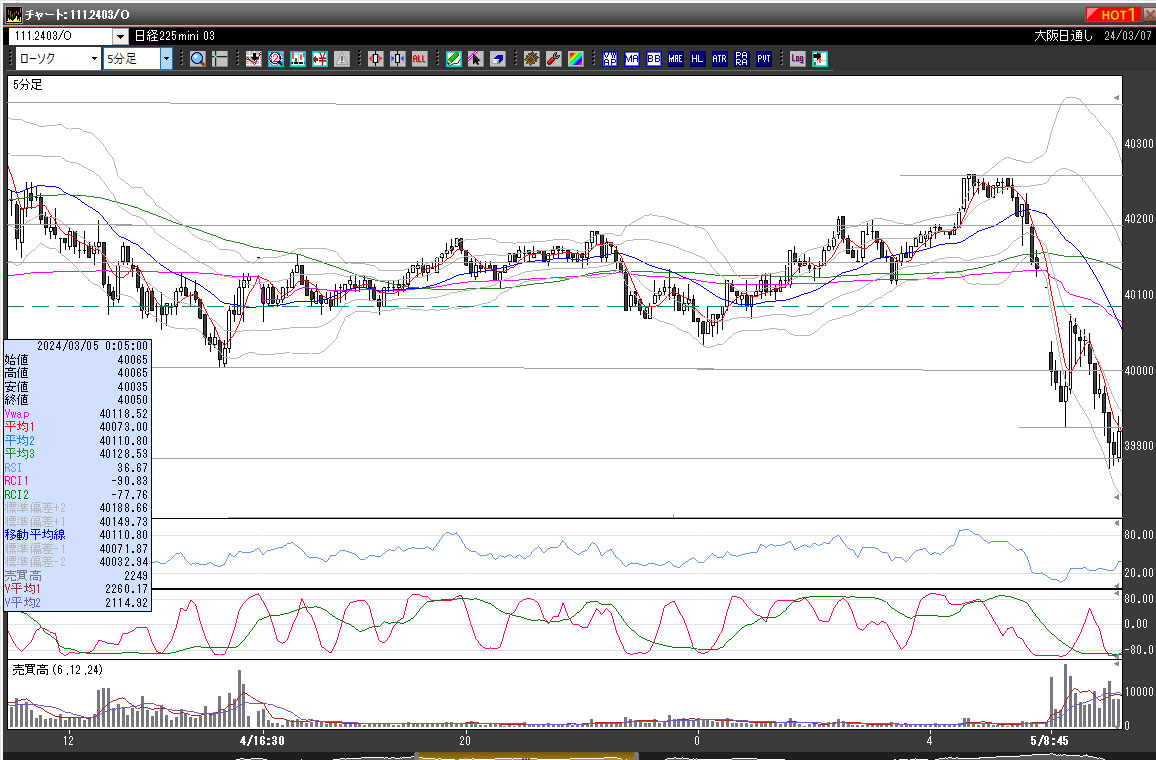Click the RCI1 row in the data panel
Image resolution: width=1156 pixels, height=760 pixels.
click(77, 481)
